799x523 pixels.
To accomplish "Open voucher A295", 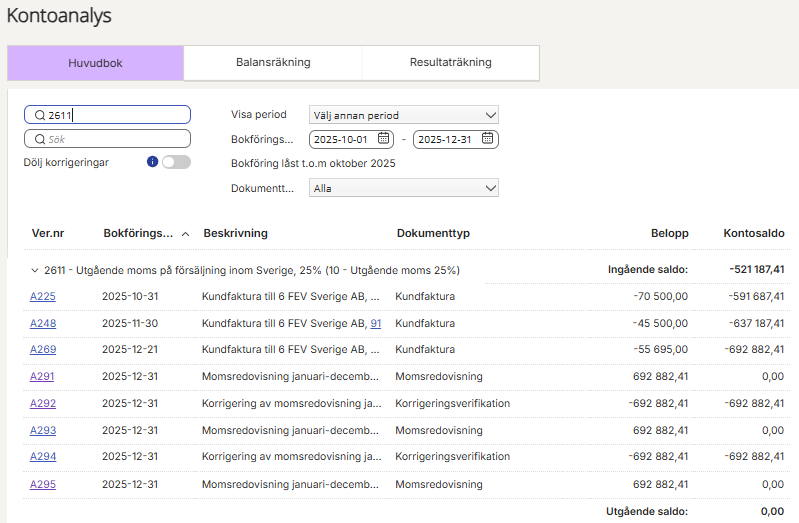I will [43, 484].
